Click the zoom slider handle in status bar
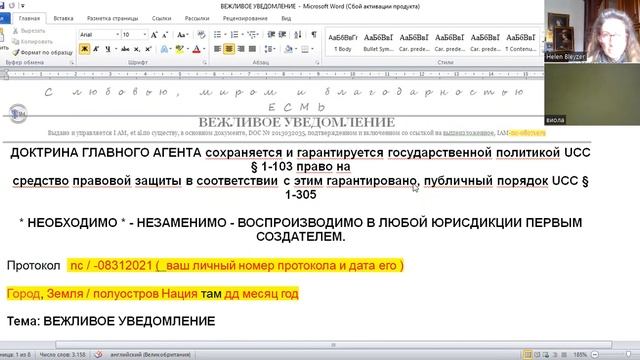640x360 pixels. pyautogui.click(x=628, y=355)
